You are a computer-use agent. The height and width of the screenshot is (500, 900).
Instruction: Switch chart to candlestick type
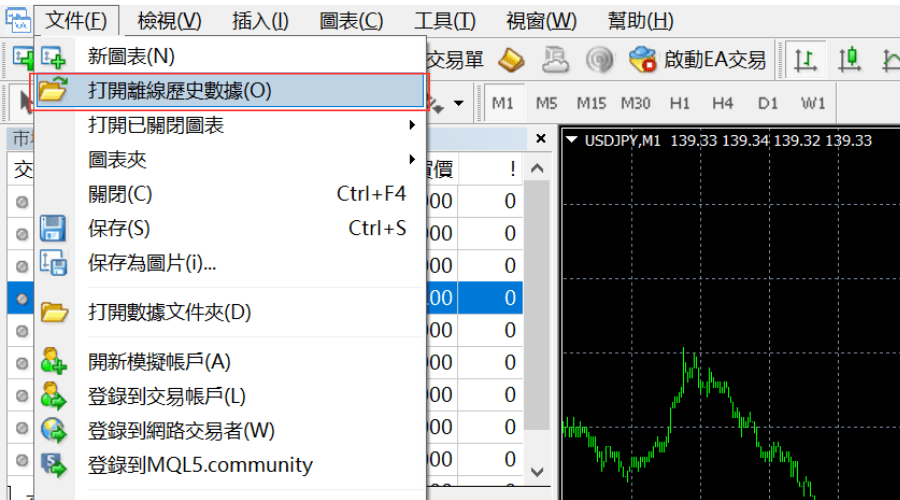point(849,60)
